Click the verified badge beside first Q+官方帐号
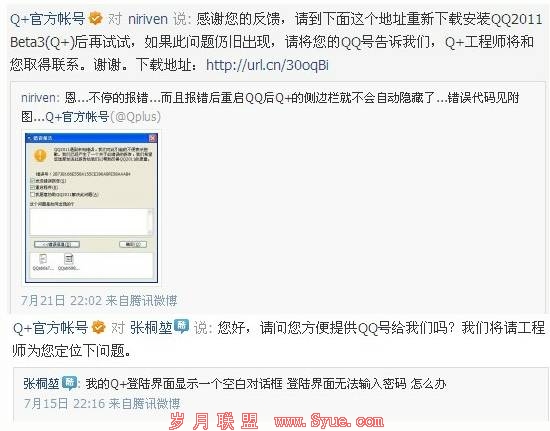Image resolution: width=550 pixels, height=431 pixels. (95, 18)
